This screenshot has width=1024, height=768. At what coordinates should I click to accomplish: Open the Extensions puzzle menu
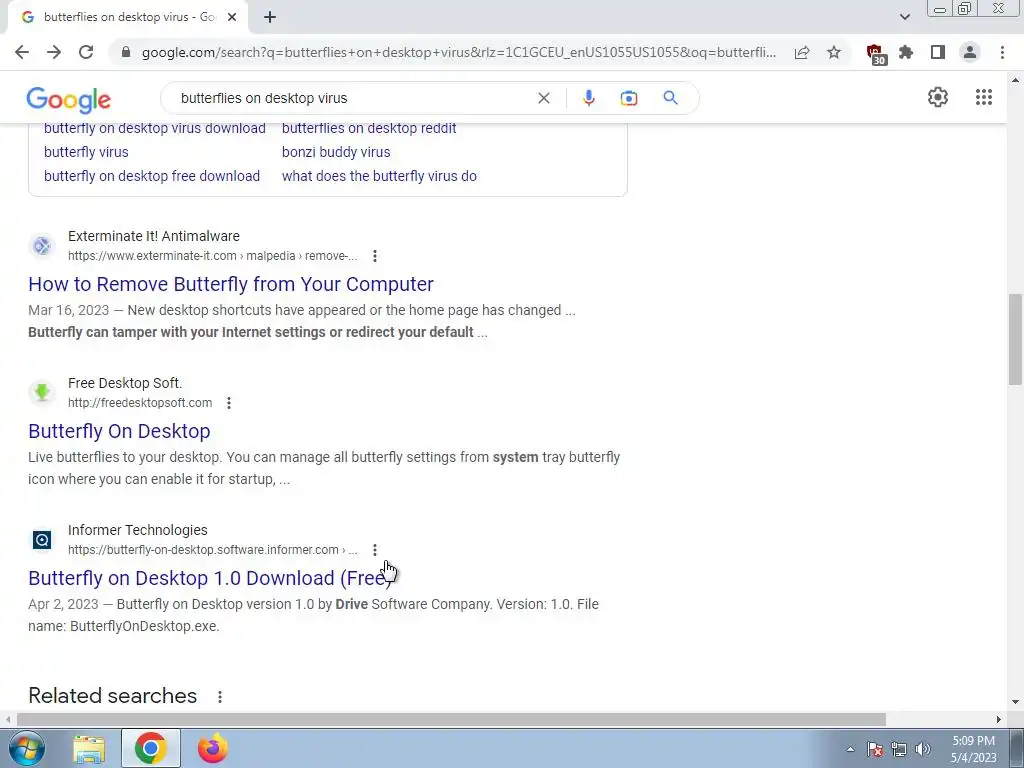click(906, 52)
